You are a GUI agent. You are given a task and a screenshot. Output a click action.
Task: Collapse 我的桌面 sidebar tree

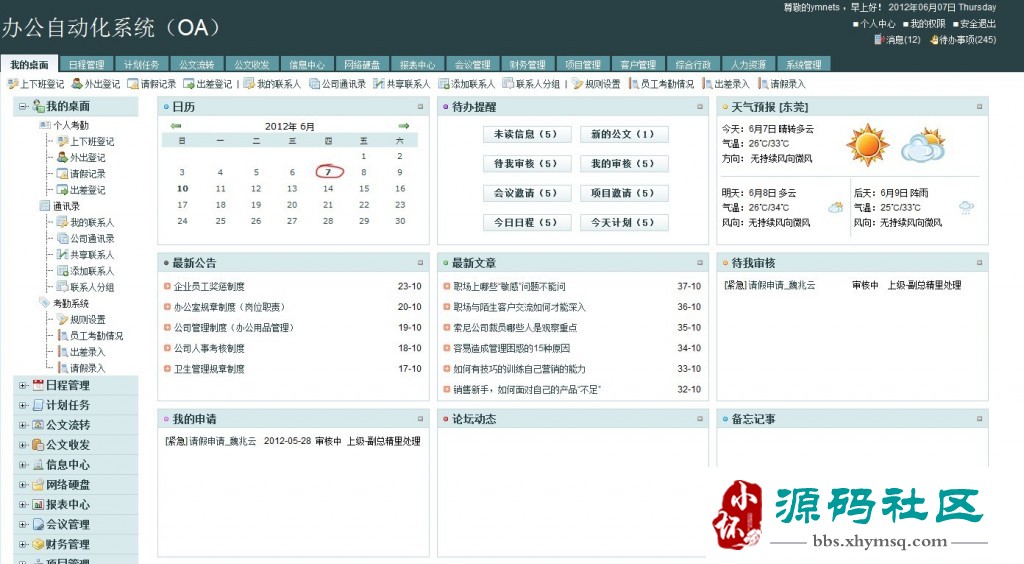pos(23,106)
